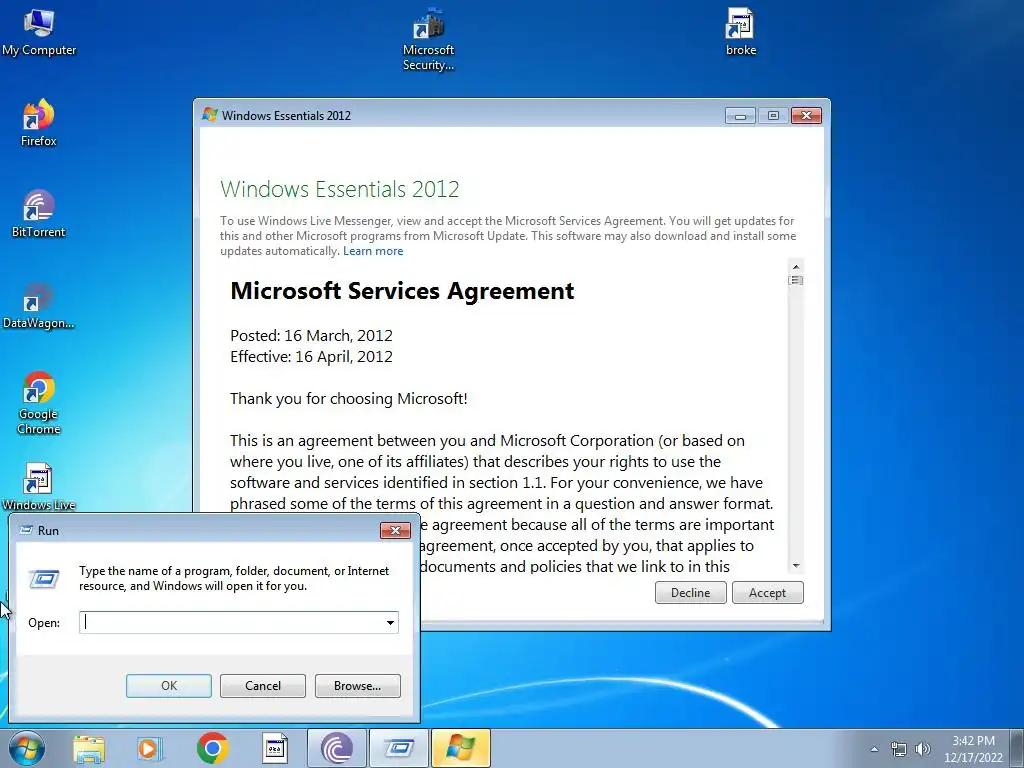
Task: Close the Run dialog
Action: (395, 530)
